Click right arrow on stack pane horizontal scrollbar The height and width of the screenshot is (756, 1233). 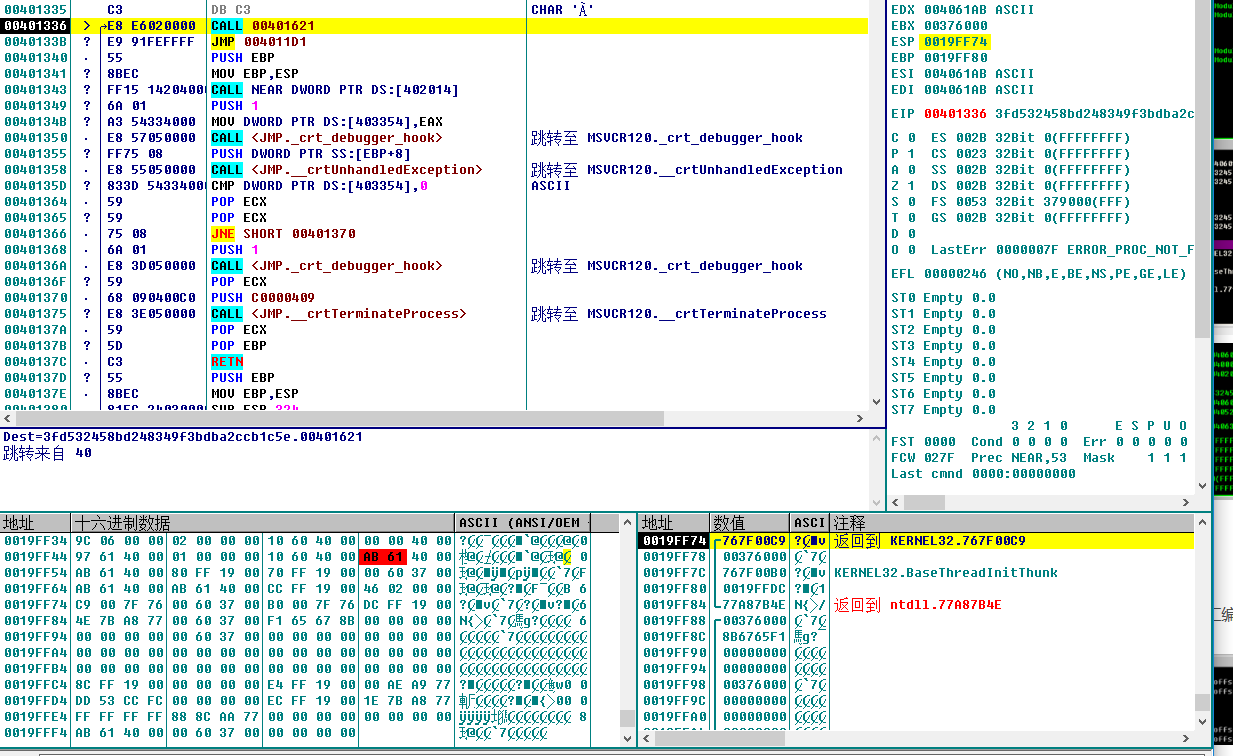1185,738
